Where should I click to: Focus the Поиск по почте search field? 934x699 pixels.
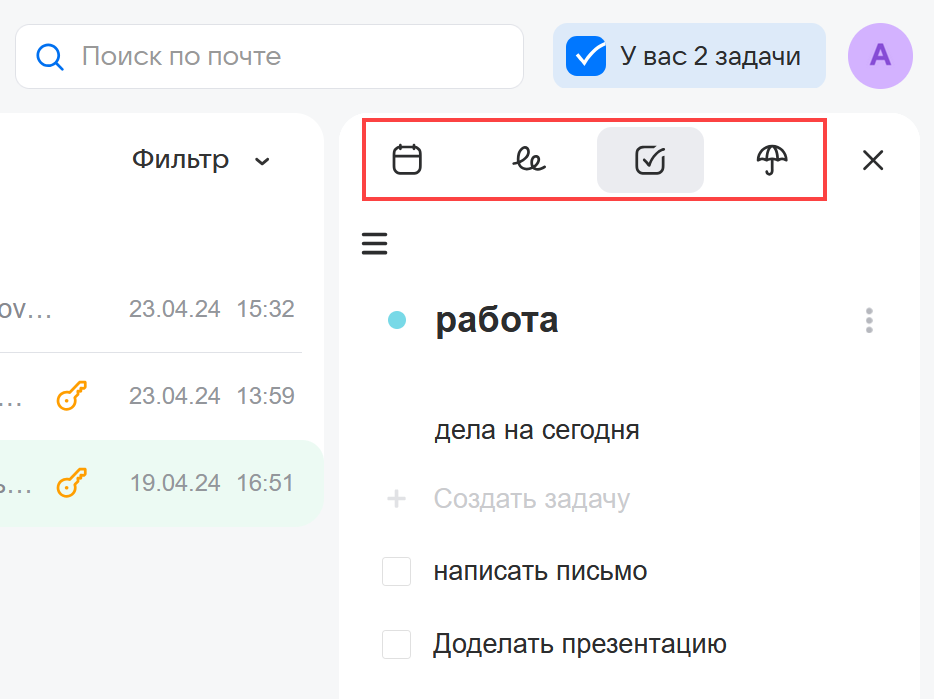tap(290, 56)
